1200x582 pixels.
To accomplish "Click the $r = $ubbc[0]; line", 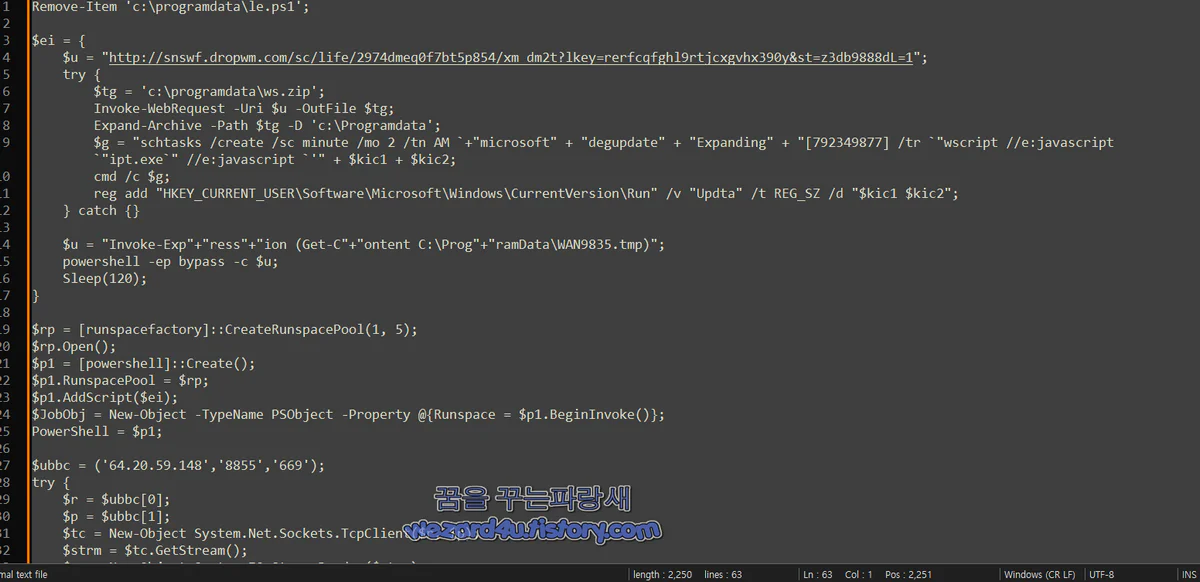I will (x=116, y=499).
